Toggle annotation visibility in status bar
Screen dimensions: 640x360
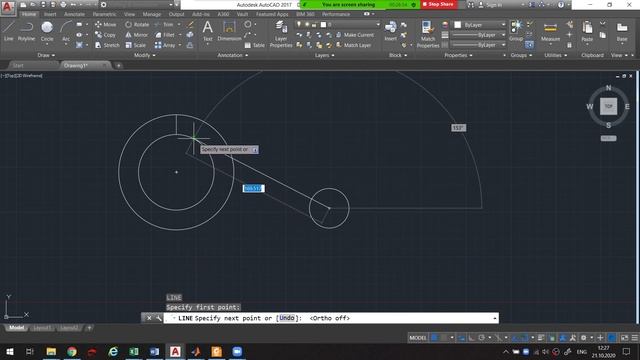(563, 338)
